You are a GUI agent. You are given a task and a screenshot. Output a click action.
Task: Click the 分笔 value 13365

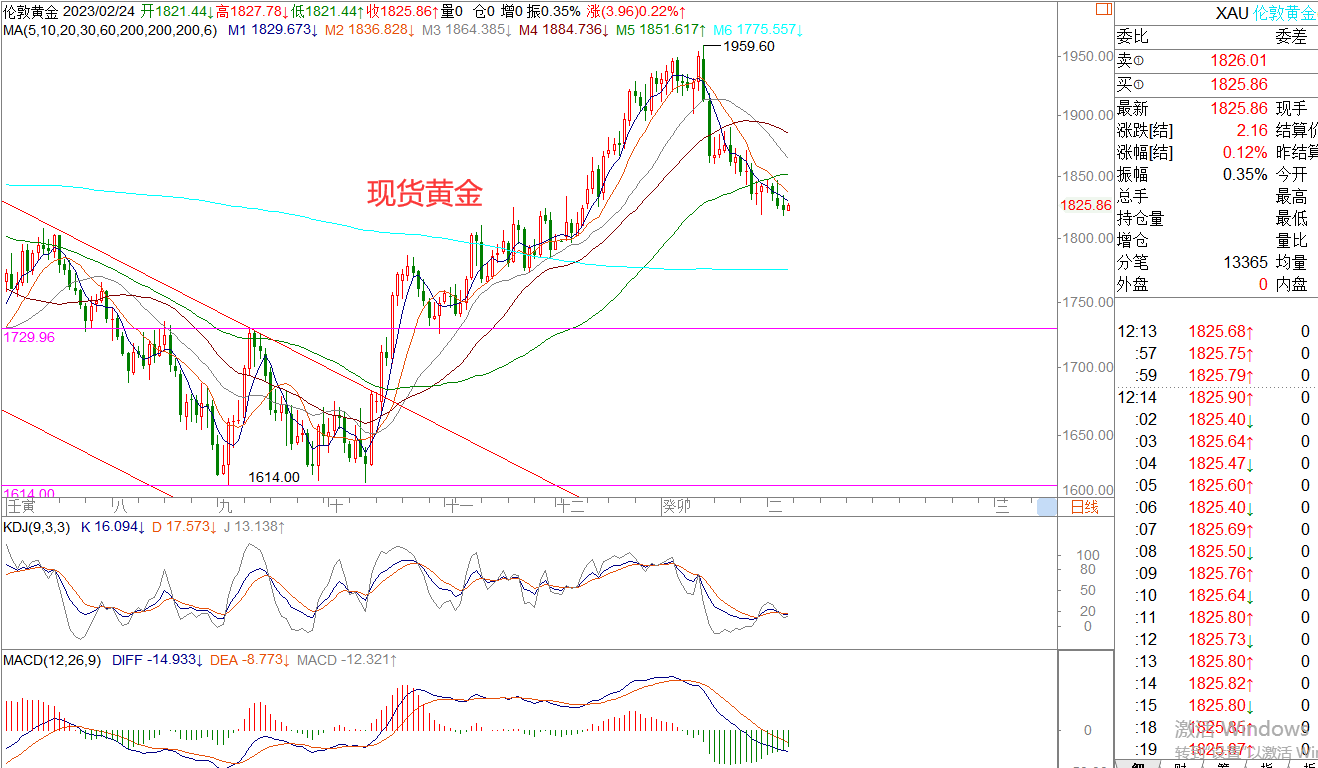tap(1247, 263)
